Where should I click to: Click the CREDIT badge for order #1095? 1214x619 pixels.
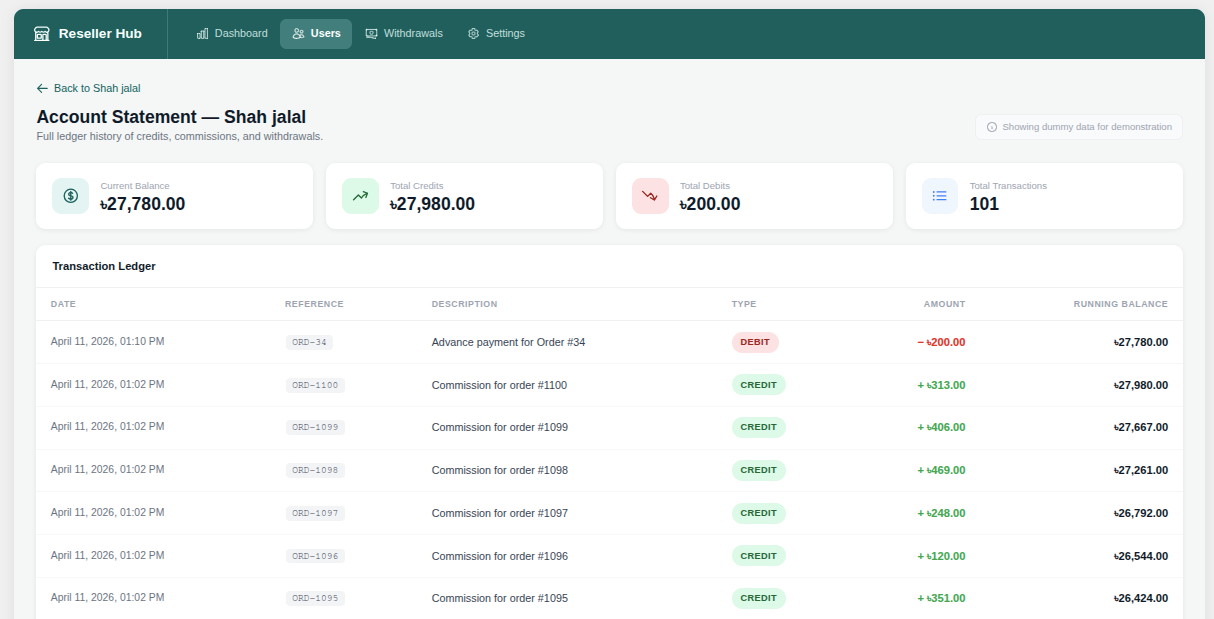759,598
